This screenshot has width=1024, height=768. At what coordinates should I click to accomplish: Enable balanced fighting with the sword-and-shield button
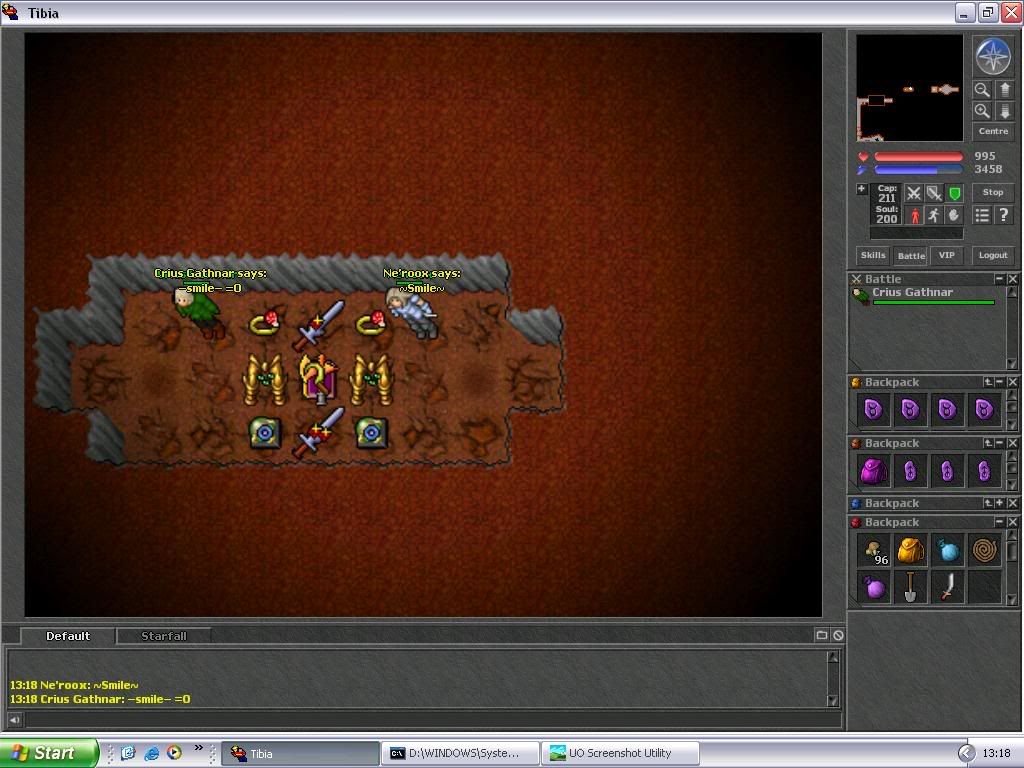[x=934, y=193]
